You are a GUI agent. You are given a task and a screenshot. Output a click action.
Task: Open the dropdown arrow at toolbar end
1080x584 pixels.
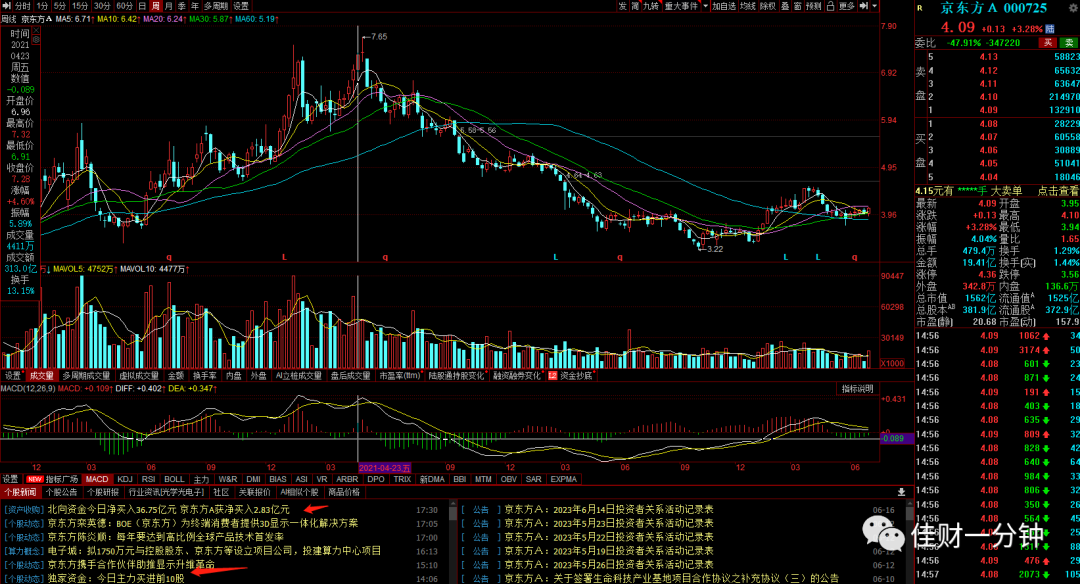click(x=875, y=6)
